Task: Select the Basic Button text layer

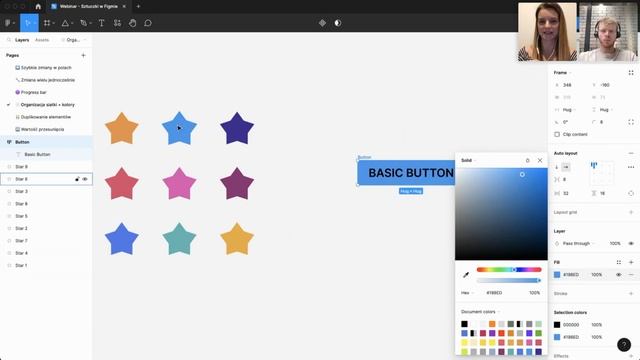Action: point(46,154)
